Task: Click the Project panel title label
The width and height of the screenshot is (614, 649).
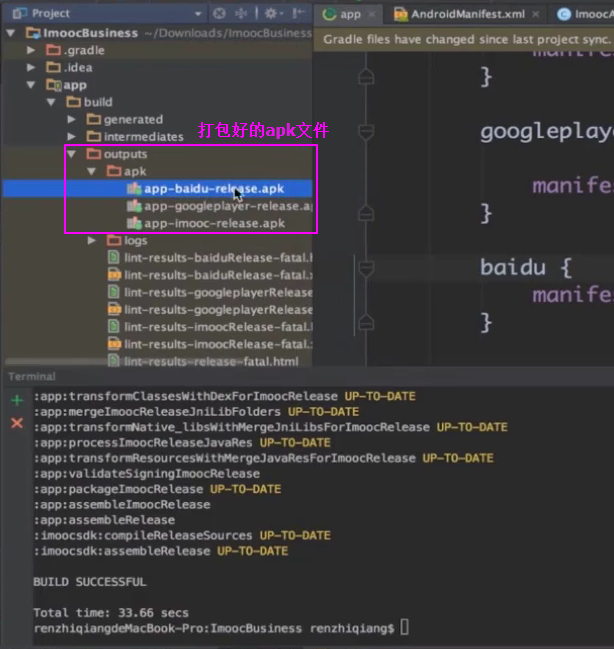Action: point(51,14)
